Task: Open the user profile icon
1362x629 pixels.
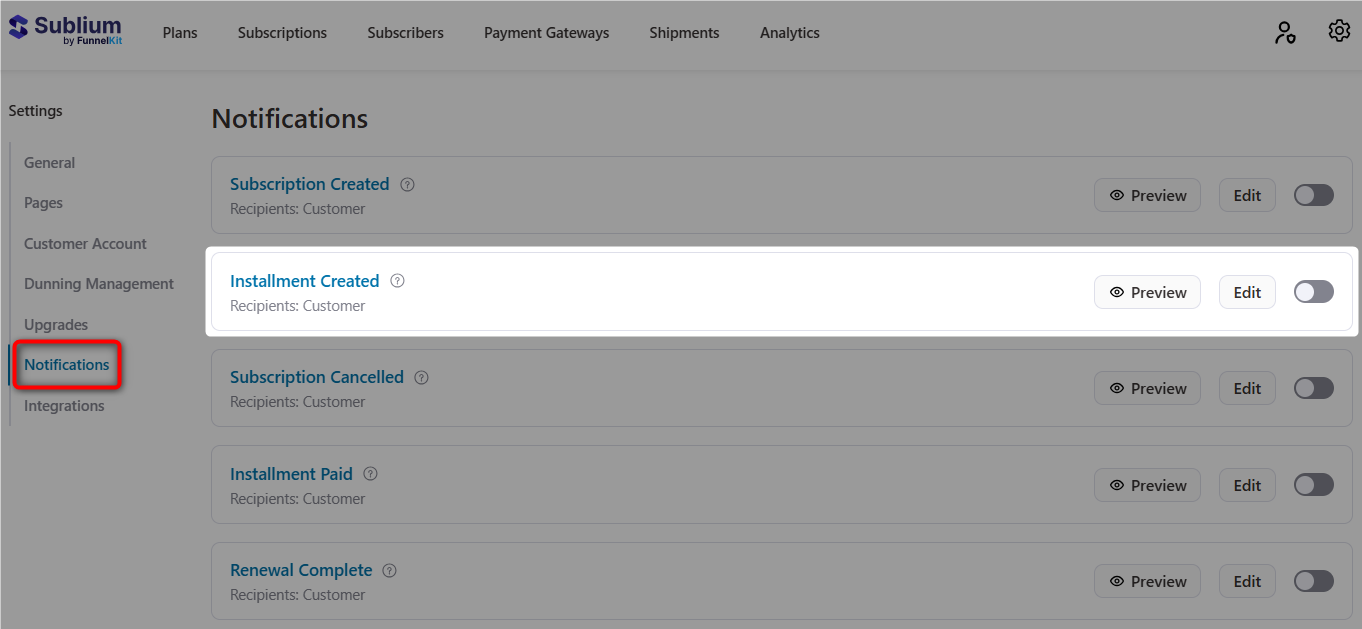Action: click(x=1285, y=32)
